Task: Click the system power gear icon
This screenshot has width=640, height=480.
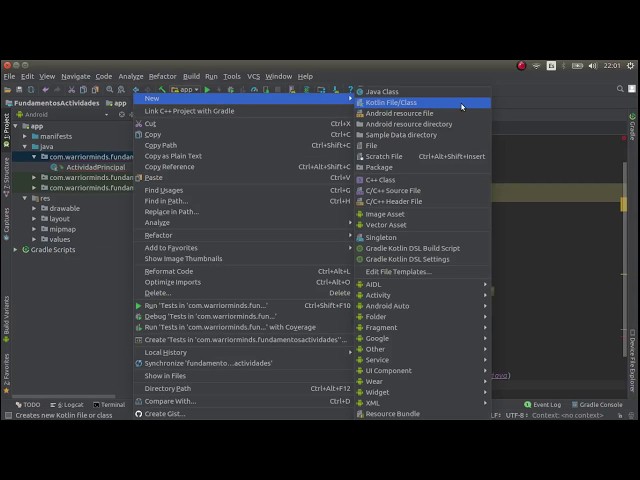Action: pyautogui.click(x=631, y=66)
